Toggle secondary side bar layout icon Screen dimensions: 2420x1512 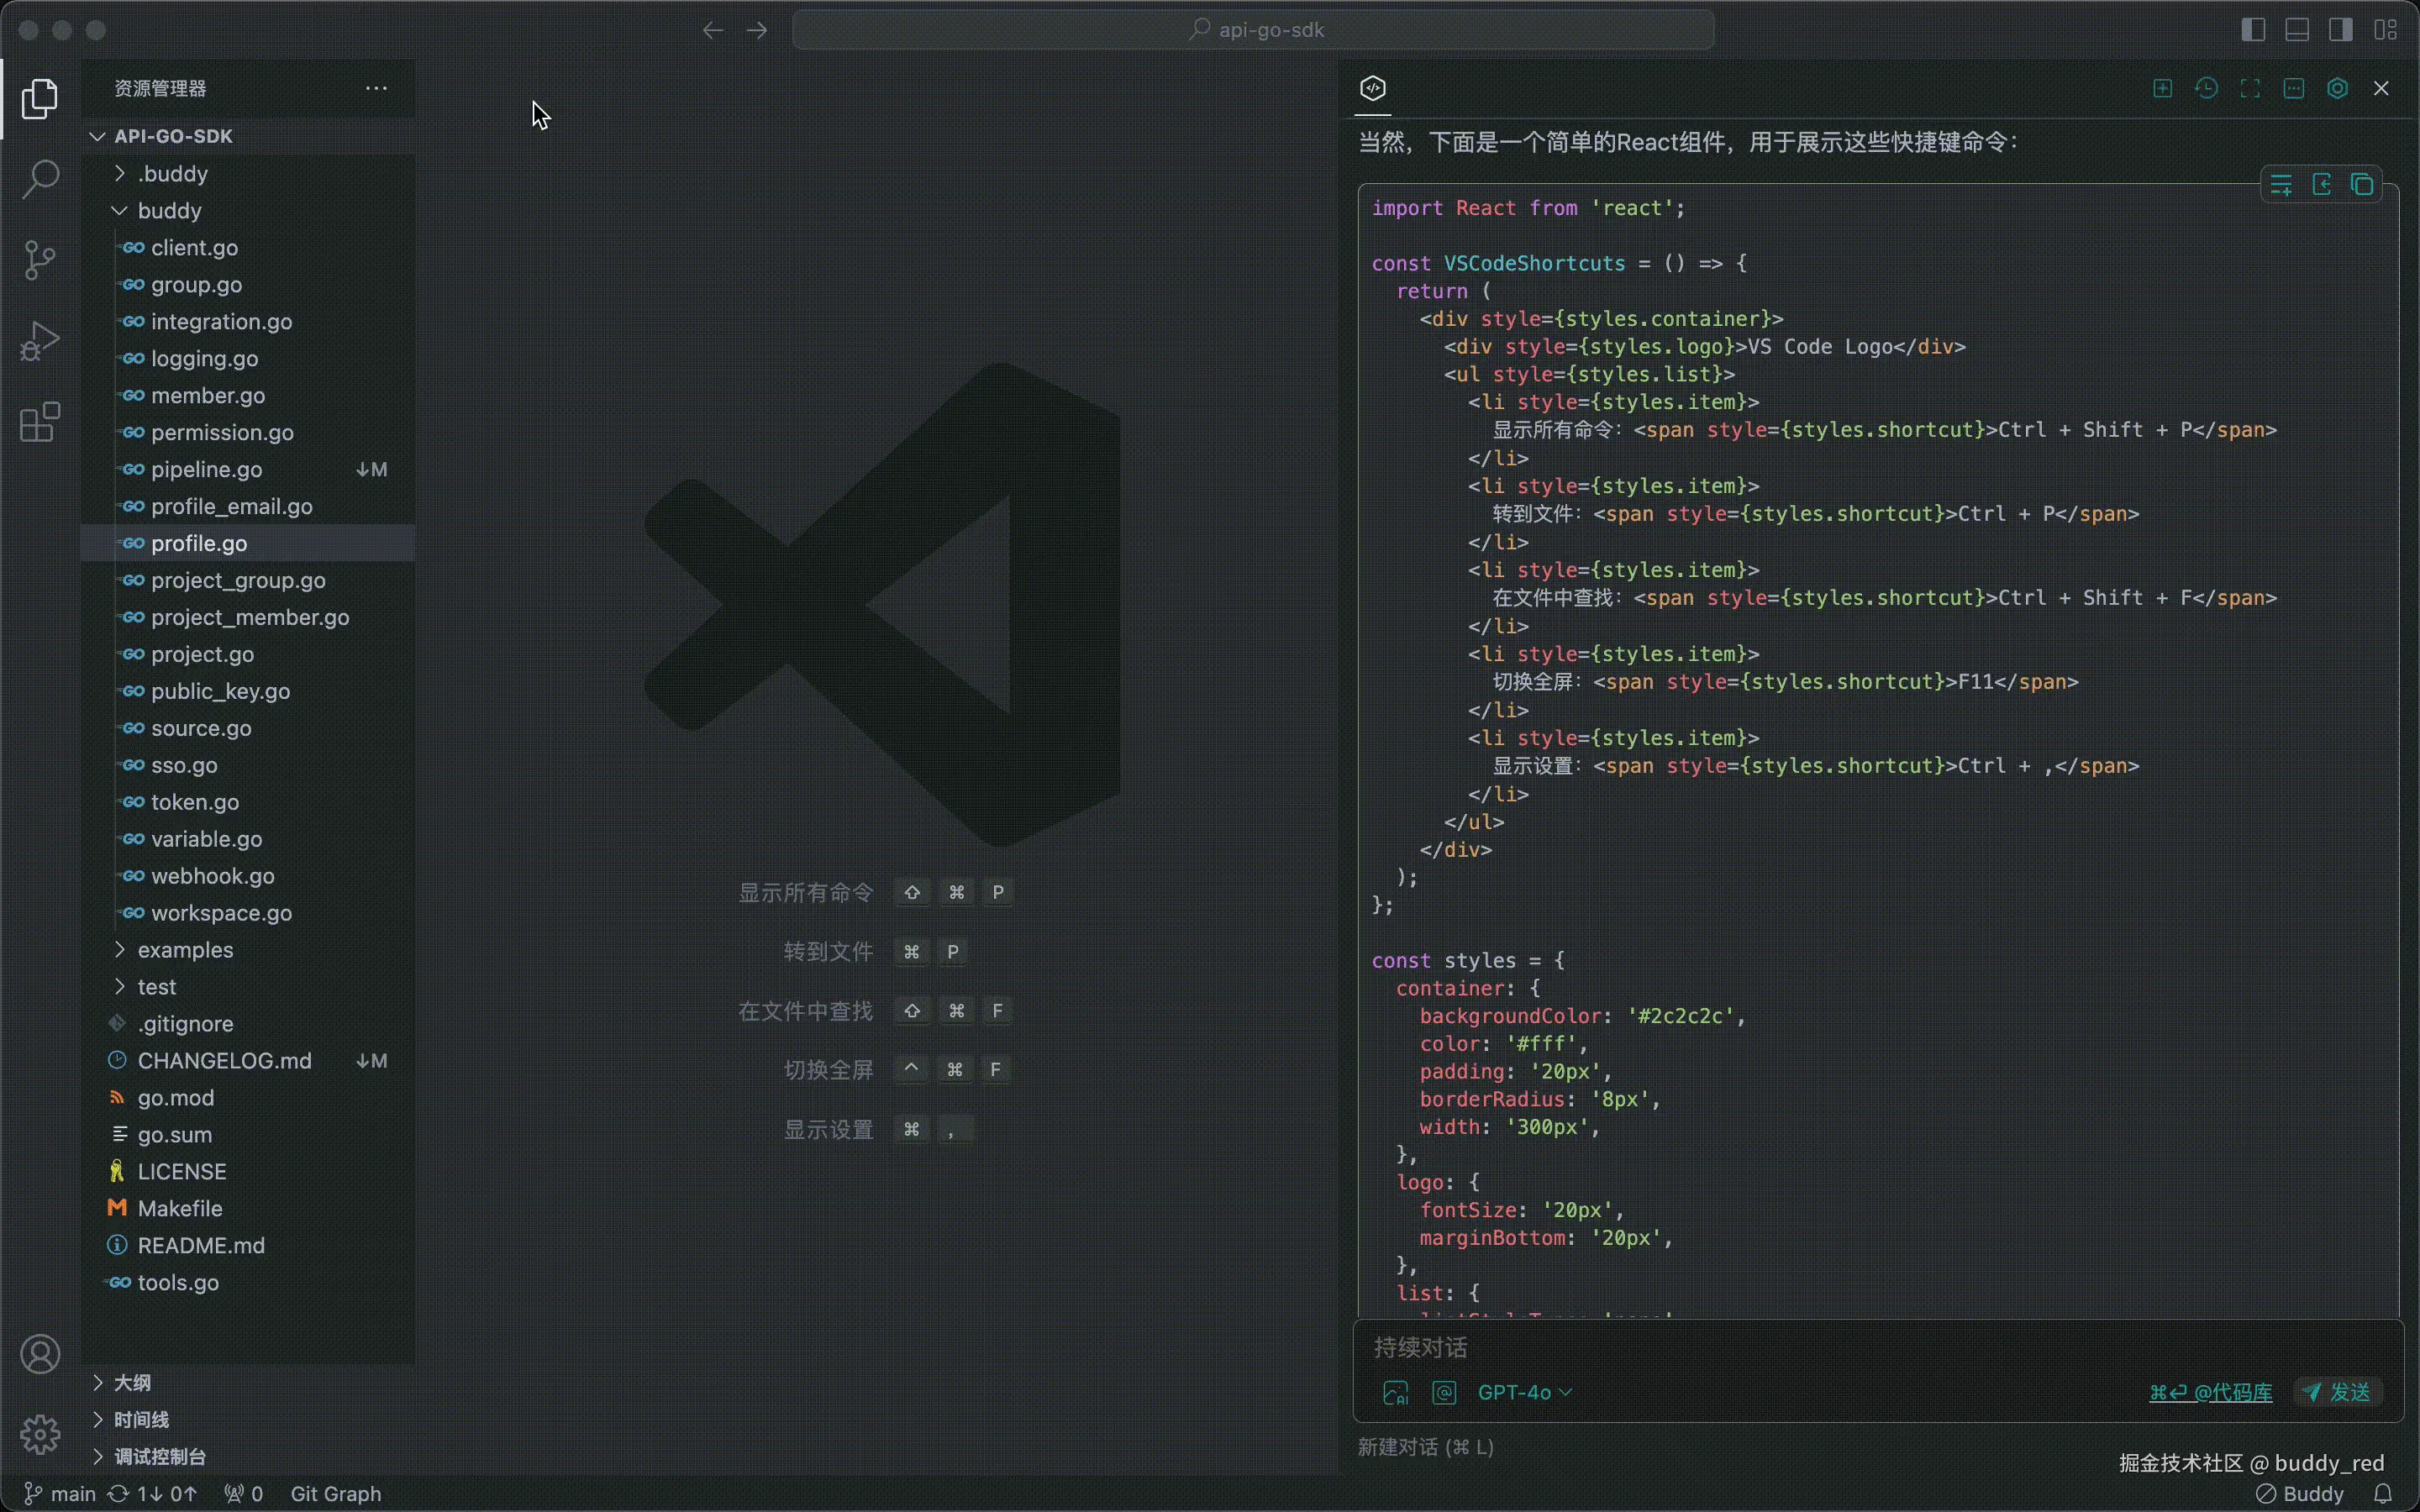tap(2341, 30)
